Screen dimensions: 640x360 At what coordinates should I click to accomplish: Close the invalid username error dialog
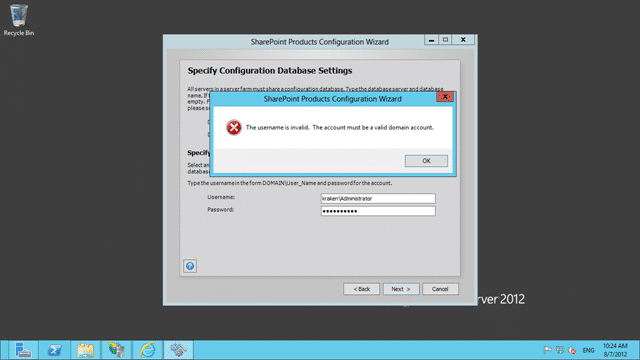(x=445, y=97)
